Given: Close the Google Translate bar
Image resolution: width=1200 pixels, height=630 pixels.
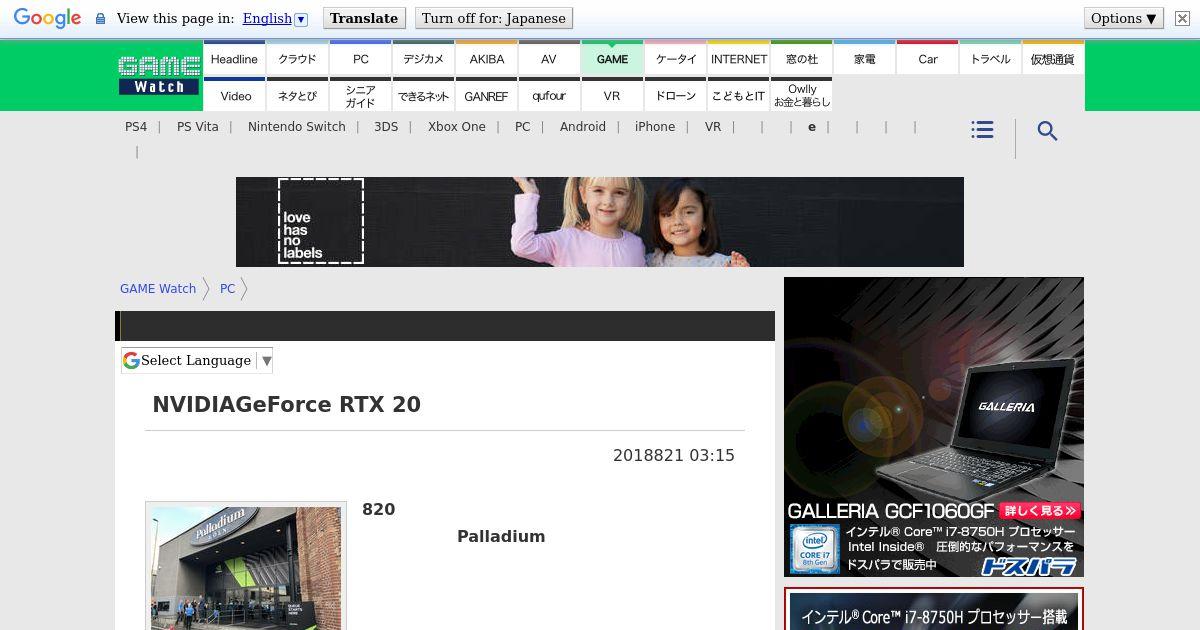Looking at the screenshot, I should (x=1182, y=18).
